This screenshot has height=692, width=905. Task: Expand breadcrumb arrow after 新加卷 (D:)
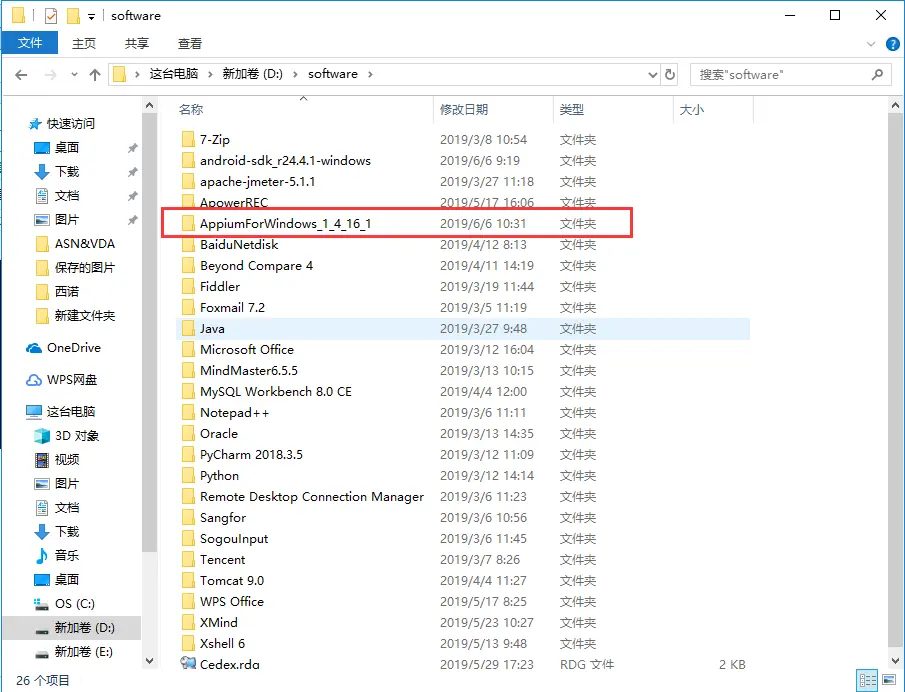coord(295,74)
